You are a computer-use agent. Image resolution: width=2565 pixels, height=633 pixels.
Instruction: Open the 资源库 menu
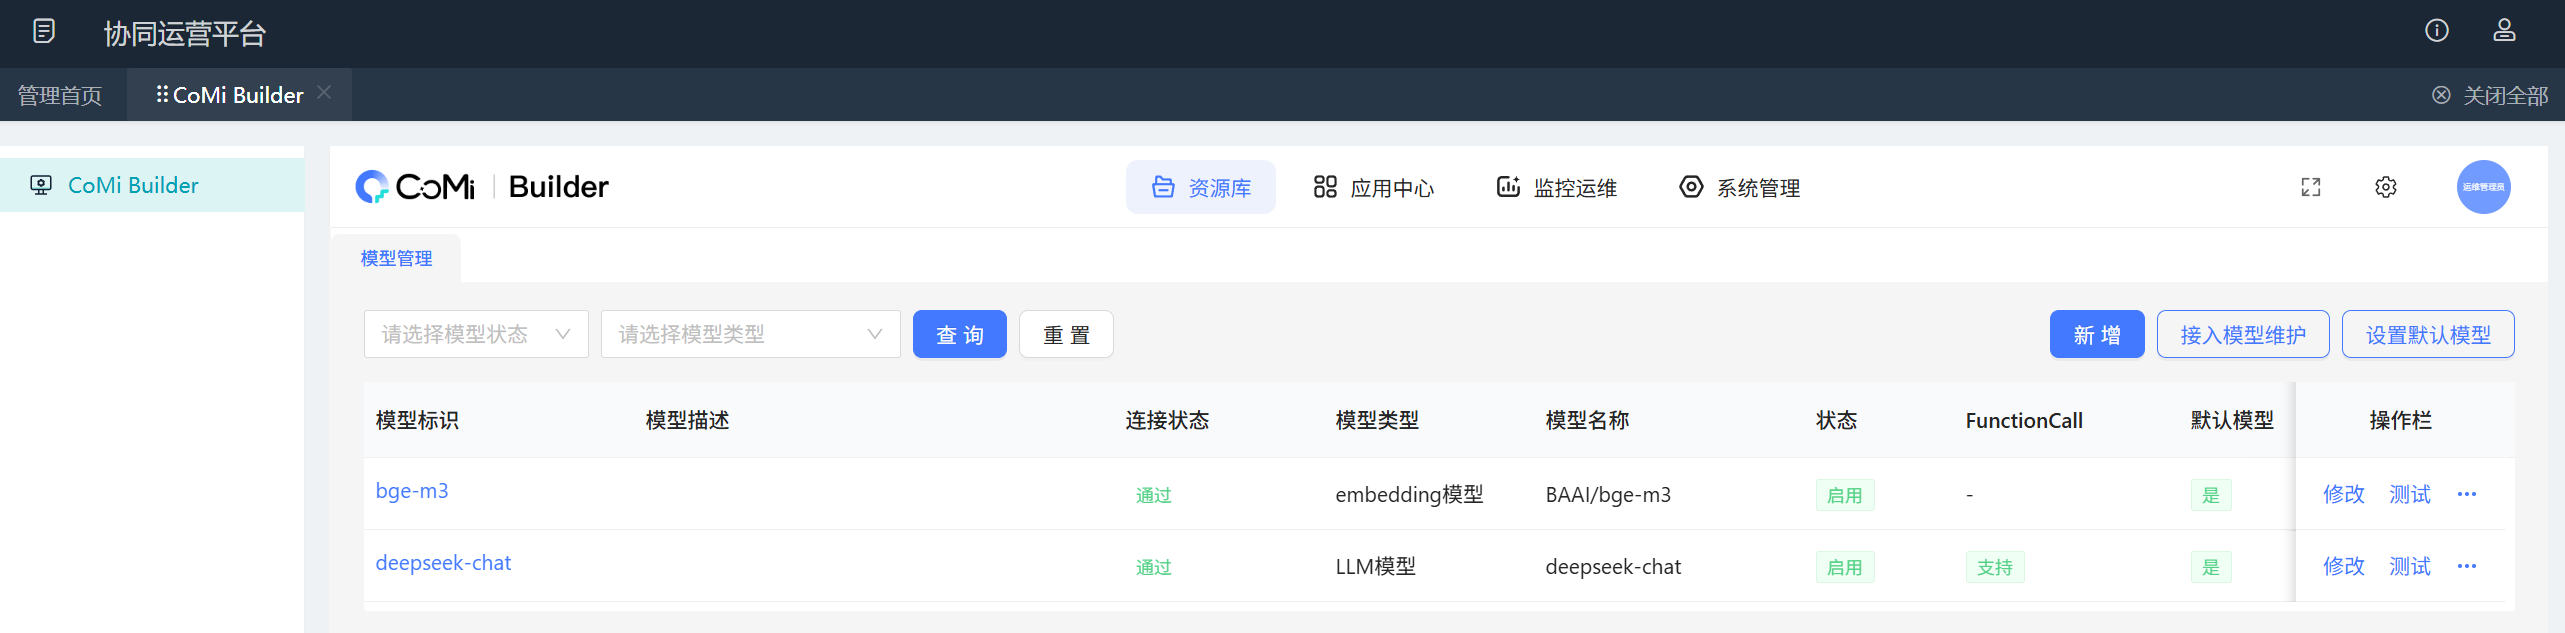tap(1201, 188)
